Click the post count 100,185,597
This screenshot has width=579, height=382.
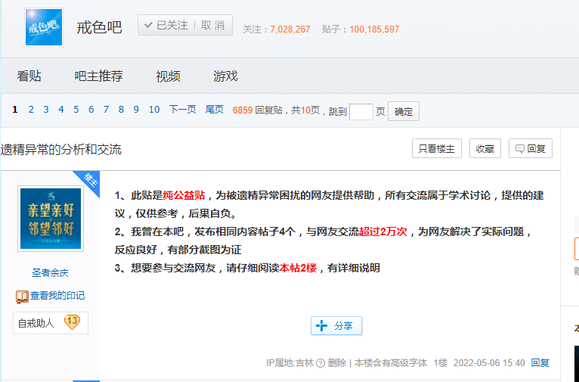click(374, 30)
